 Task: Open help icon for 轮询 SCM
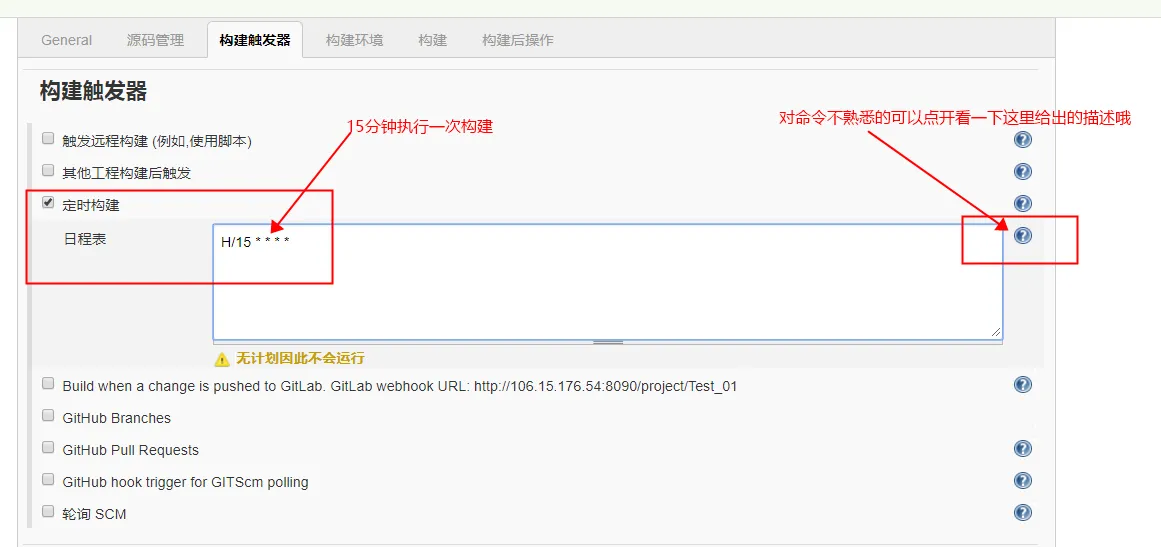[x=1023, y=512]
